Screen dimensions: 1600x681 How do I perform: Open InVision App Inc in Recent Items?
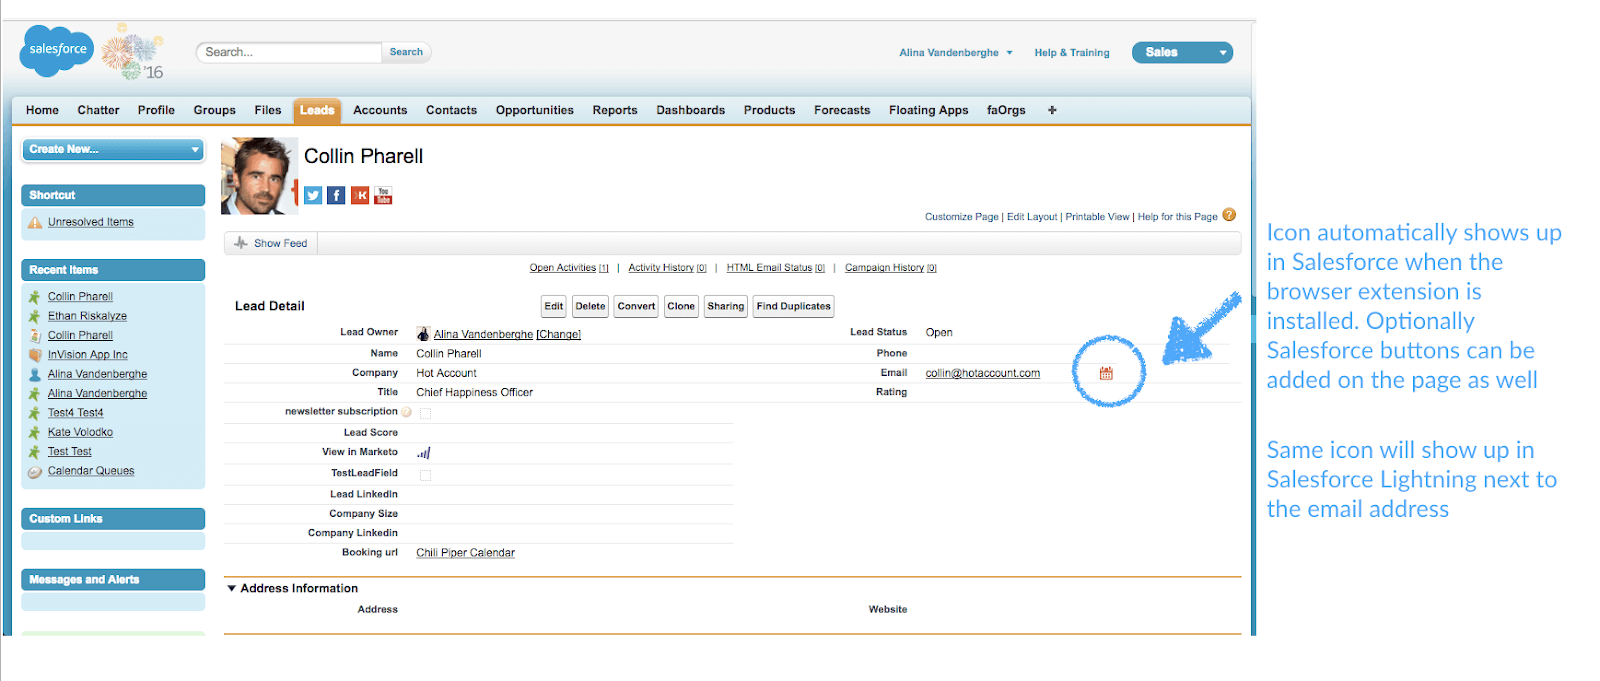point(88,355)
